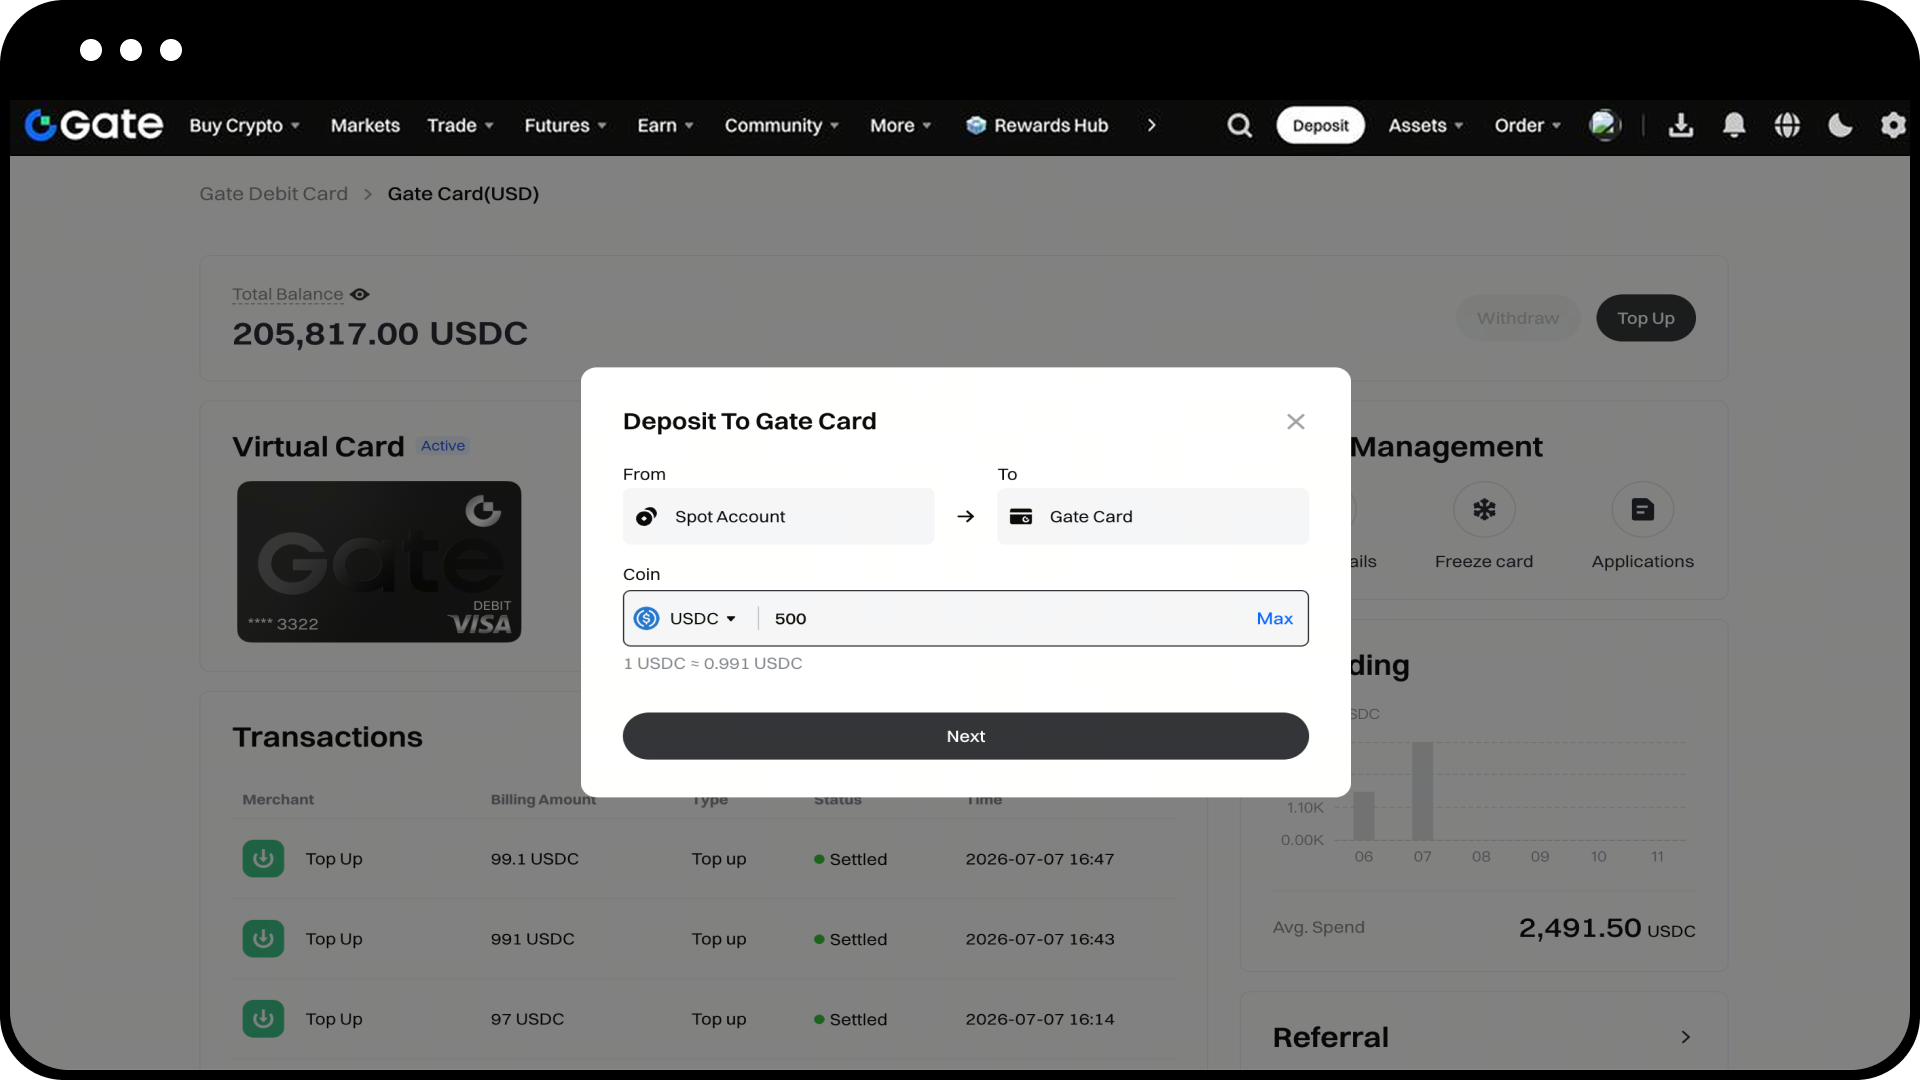The width and height of the screenshot is (1920, 1080).
Task: Go to Gate Debit Card breadcrumb
Action: click(273, 194)
